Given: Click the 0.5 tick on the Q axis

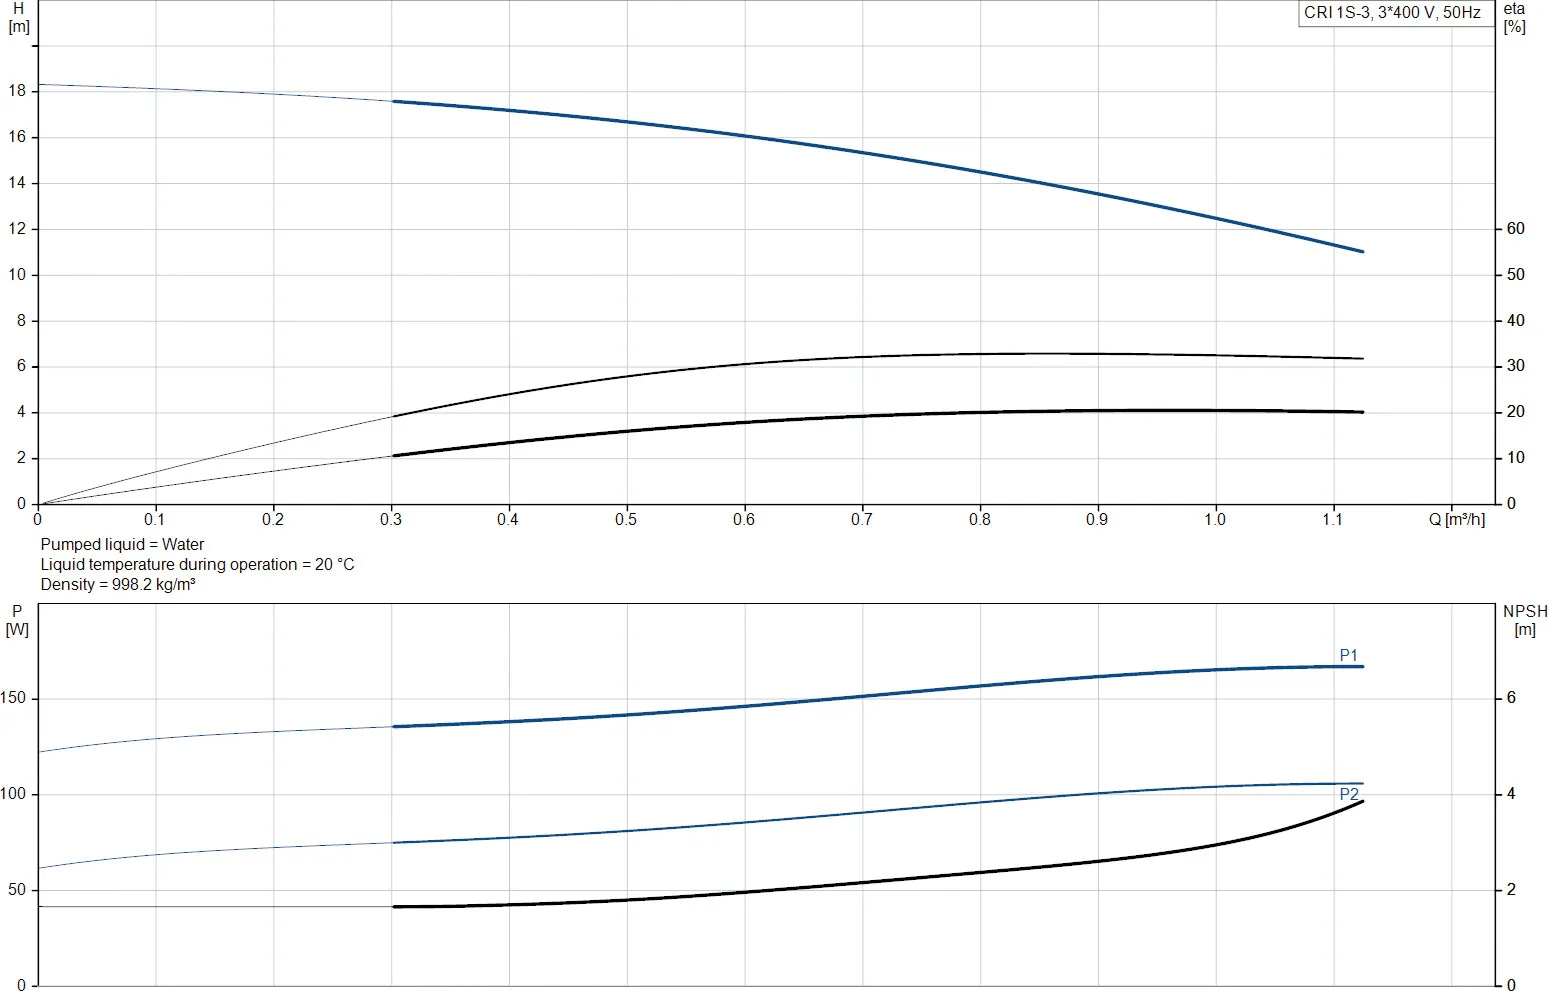Looking at the screenshot, I should (x=626, y=520).
